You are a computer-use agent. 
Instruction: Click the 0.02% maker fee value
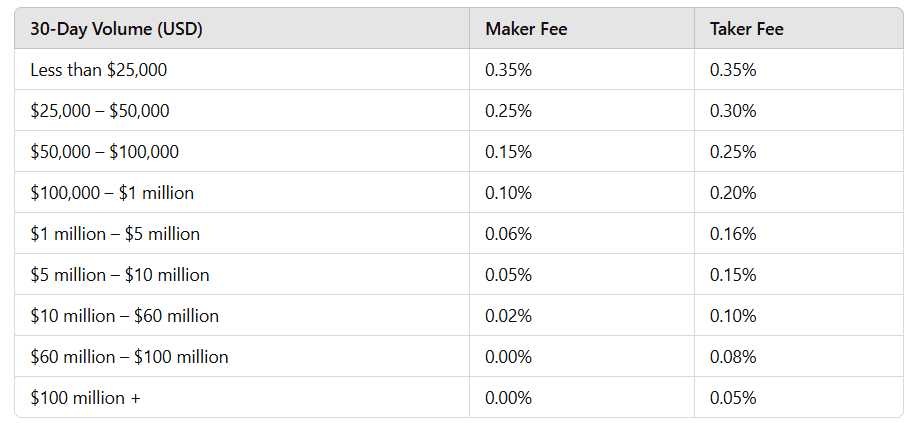tap(508, 316)
